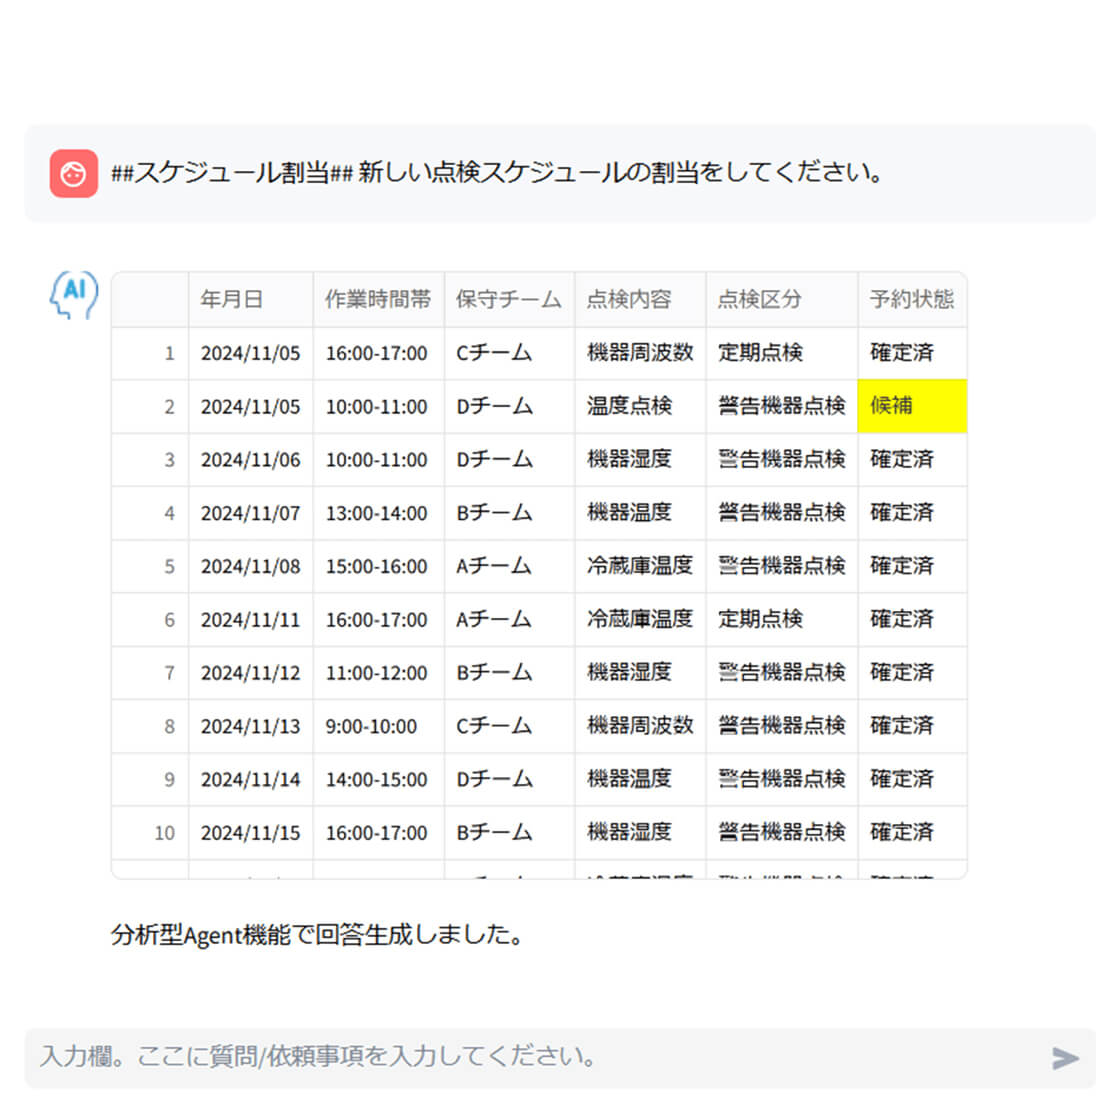Click the AI assistant head icon
Viewport: 1096px width, 1102px height.
74,295
